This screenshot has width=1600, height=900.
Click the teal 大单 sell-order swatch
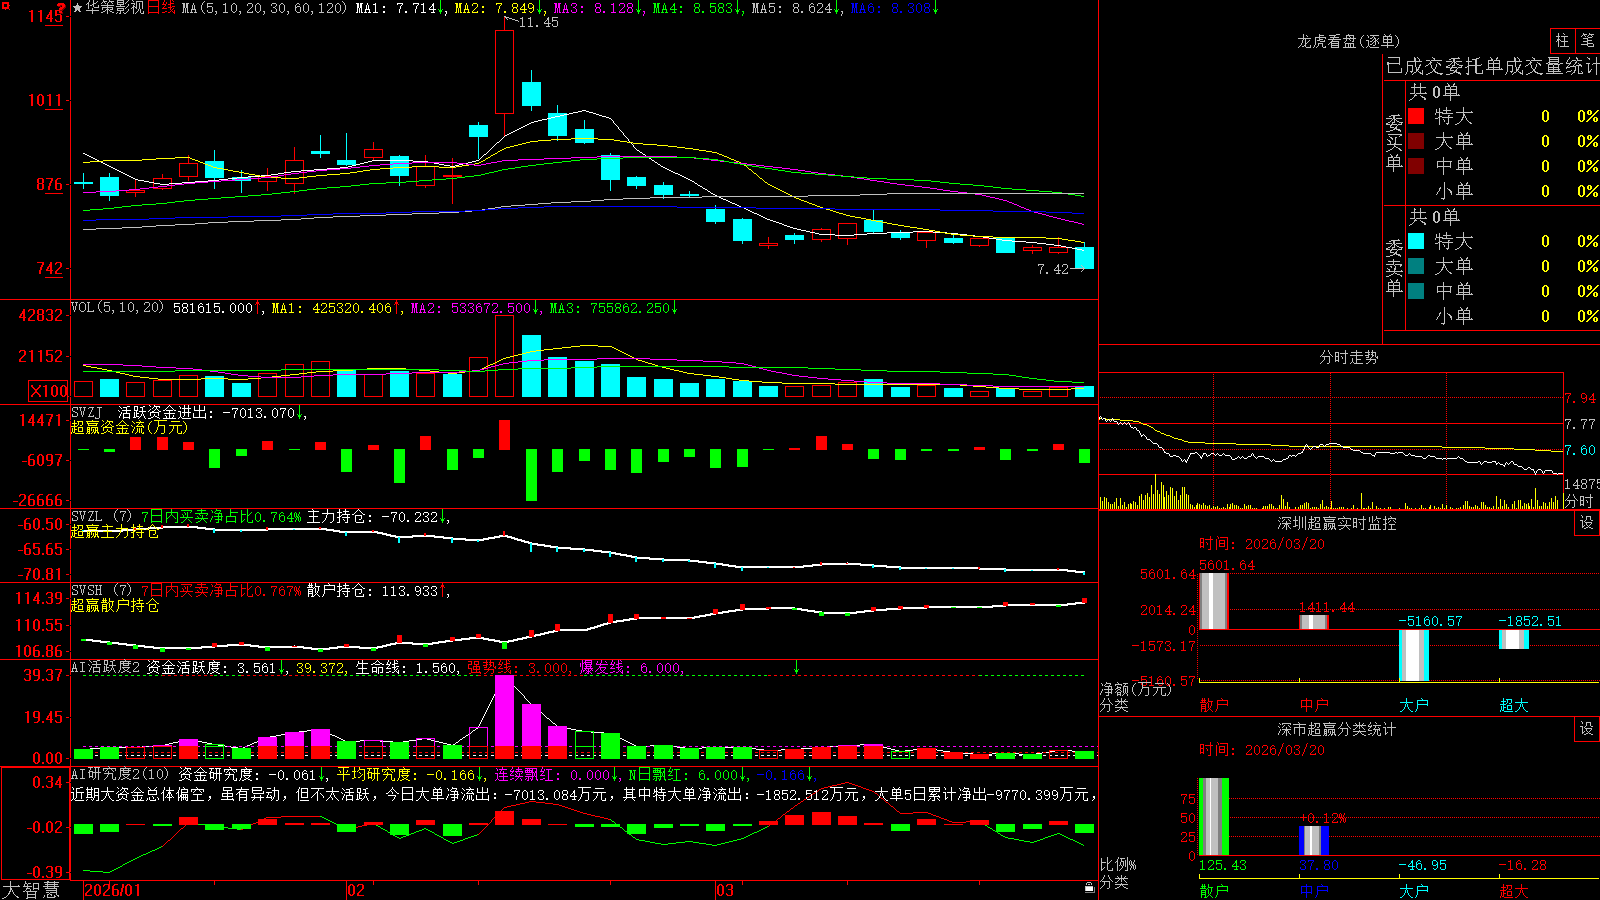(x=1416, y=266)
